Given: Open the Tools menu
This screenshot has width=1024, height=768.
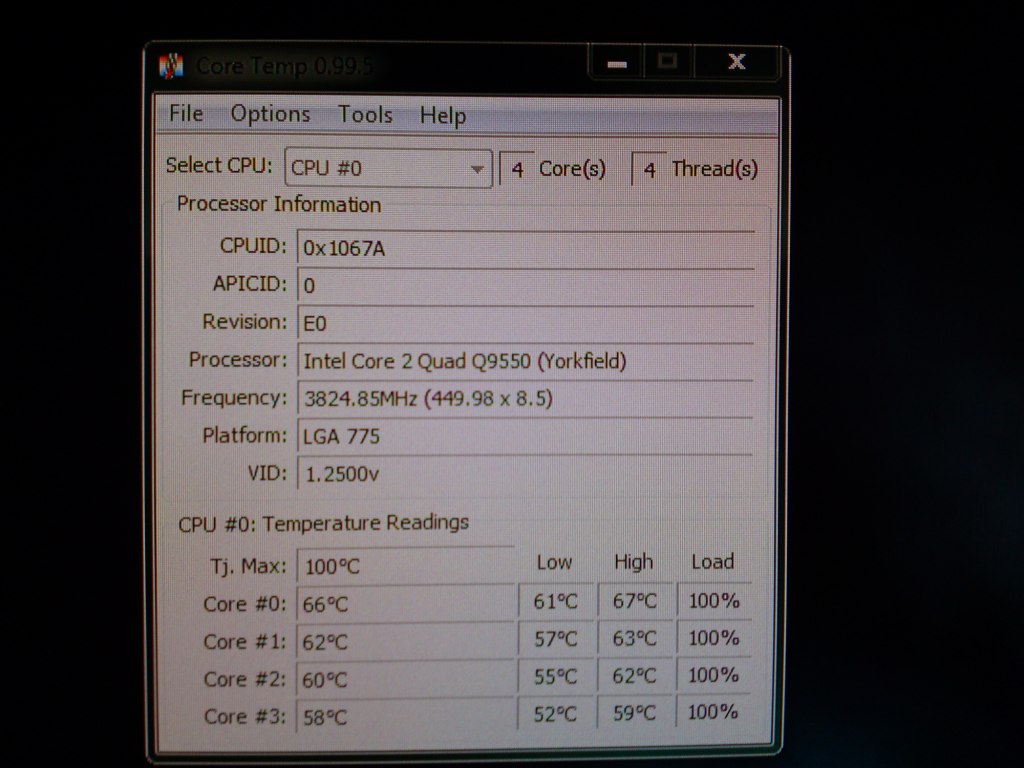Looking at the screenshot, I should tap(365, 114).
